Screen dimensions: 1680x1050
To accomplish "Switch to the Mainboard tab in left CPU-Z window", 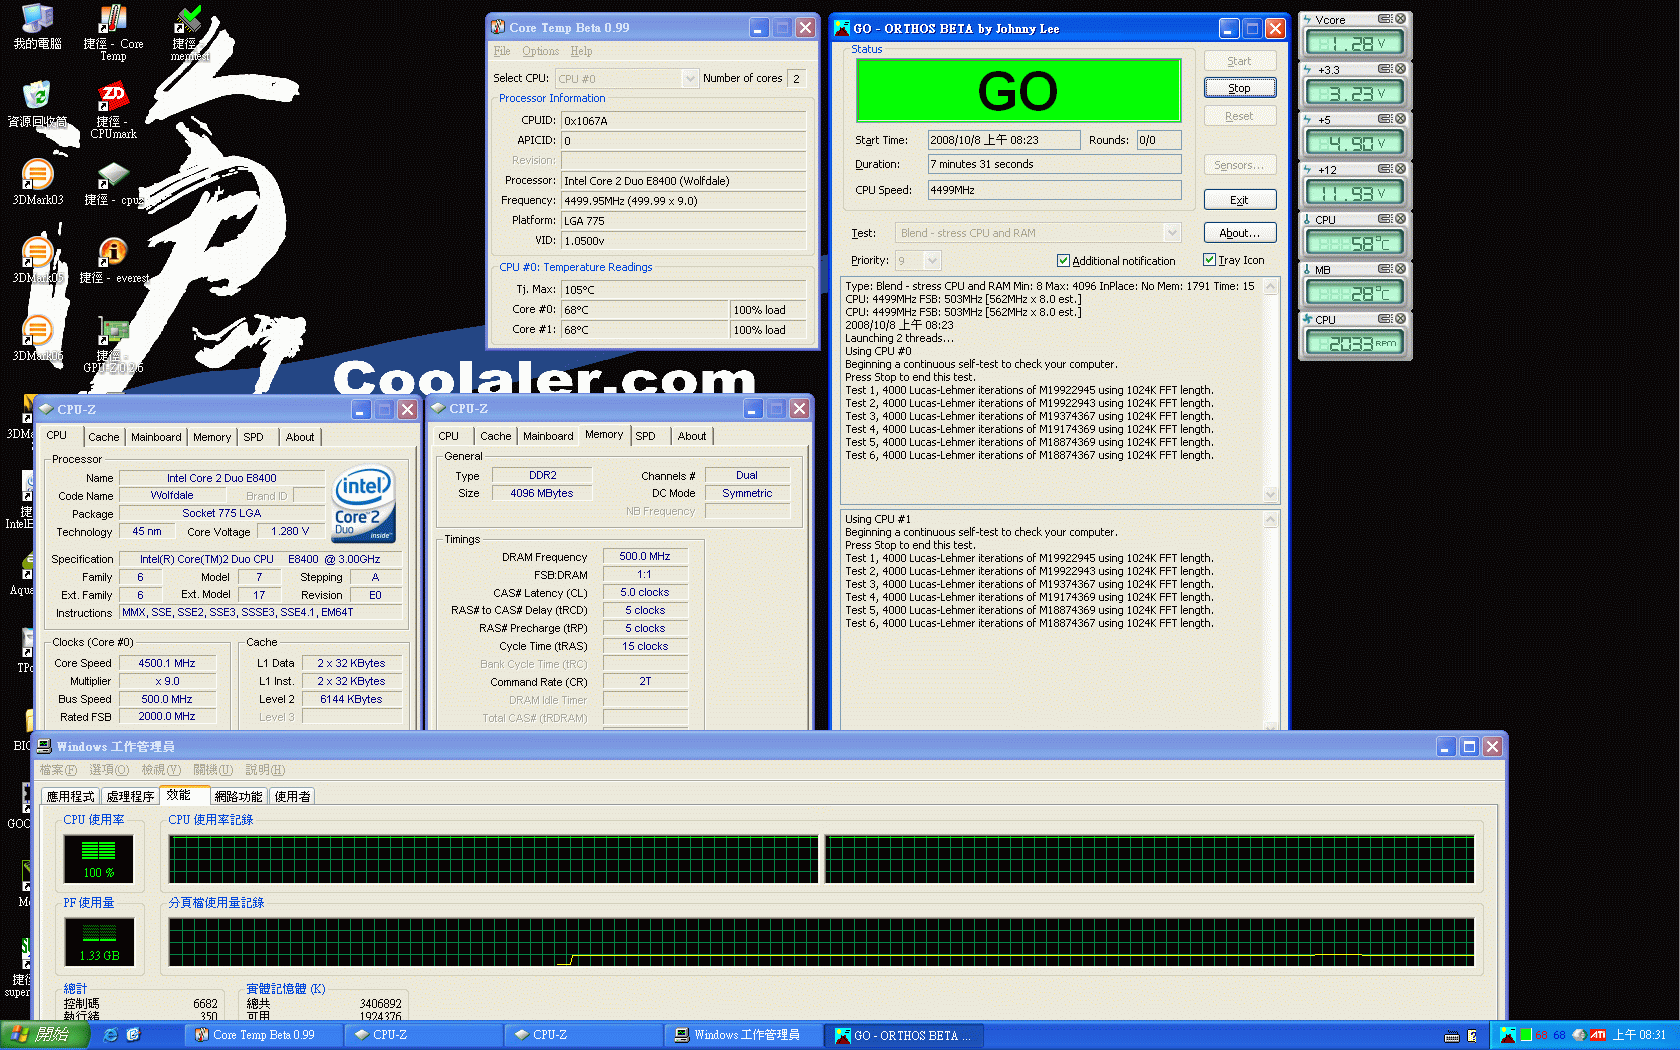I will coord(156,437).
